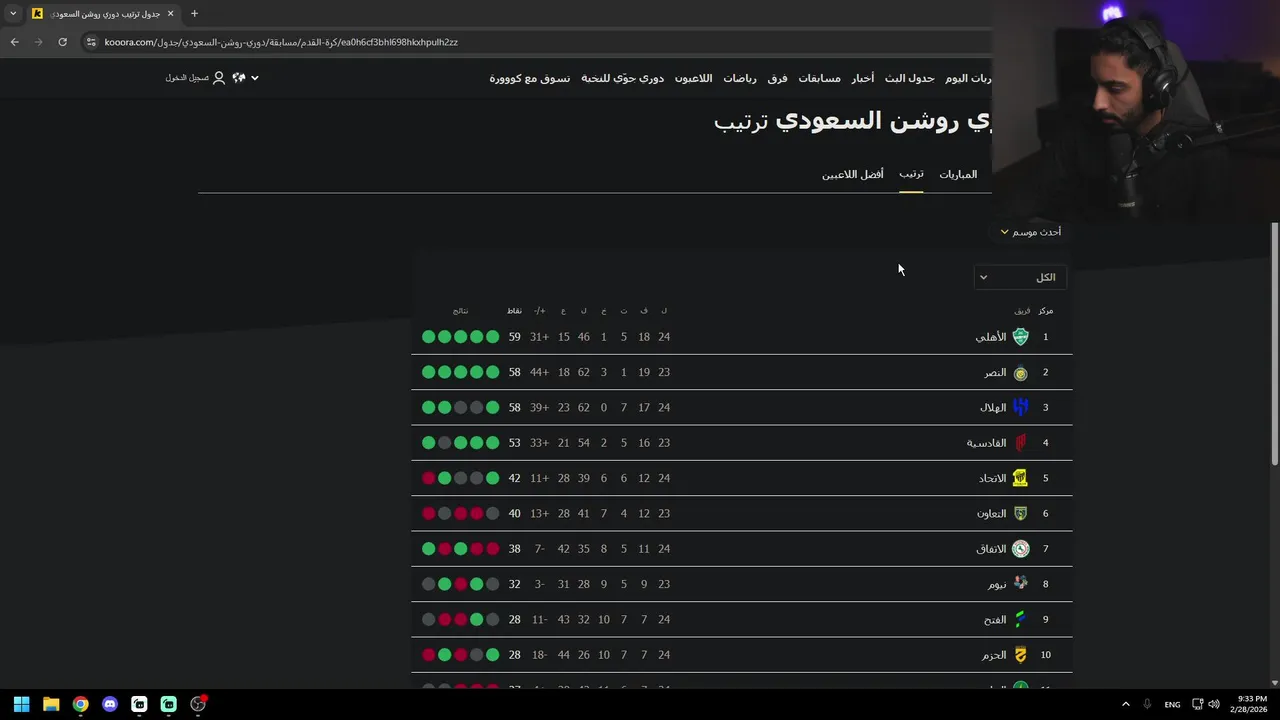1280x720 pixels.
Task: Click the 59 points value for الأهلي
Action: (514, 337)
